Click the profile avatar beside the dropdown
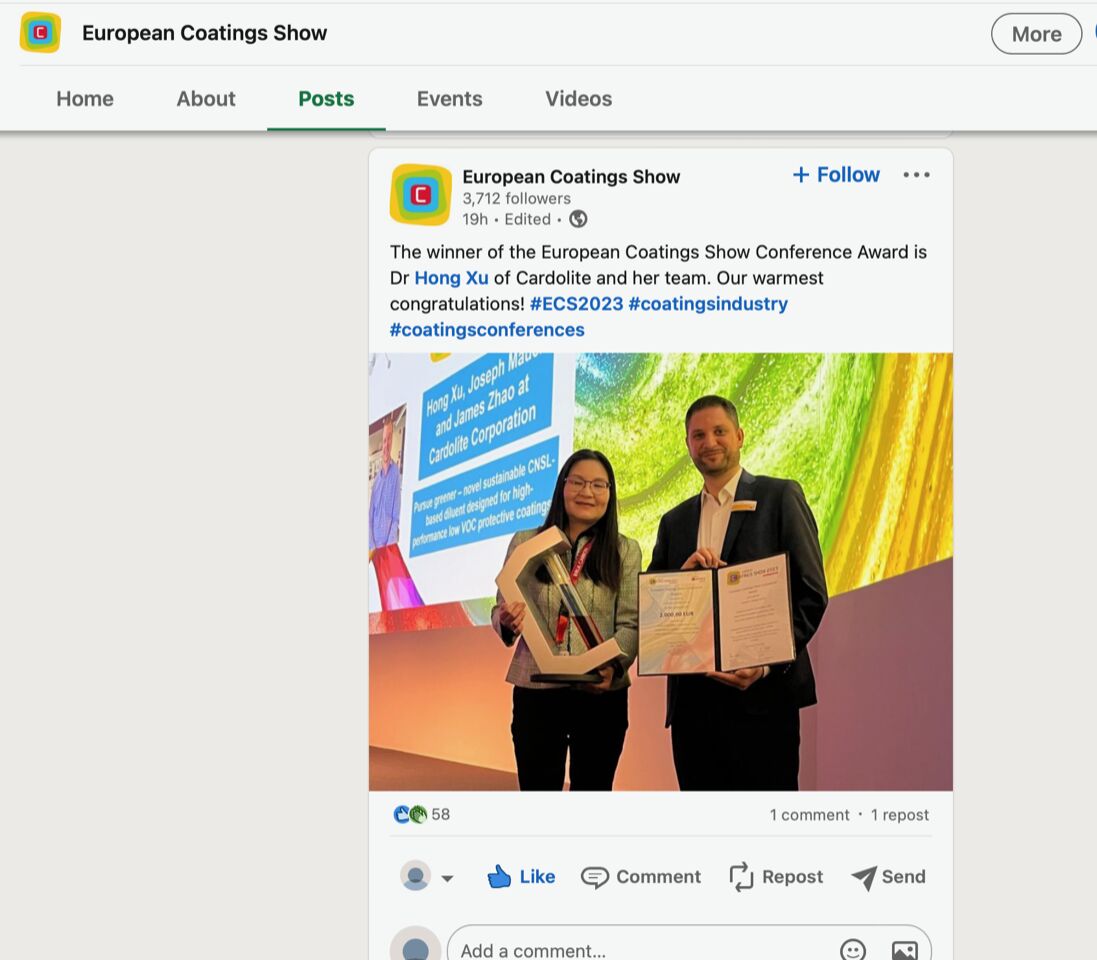This screenshot has width=1097, height=960. (416, 876)
